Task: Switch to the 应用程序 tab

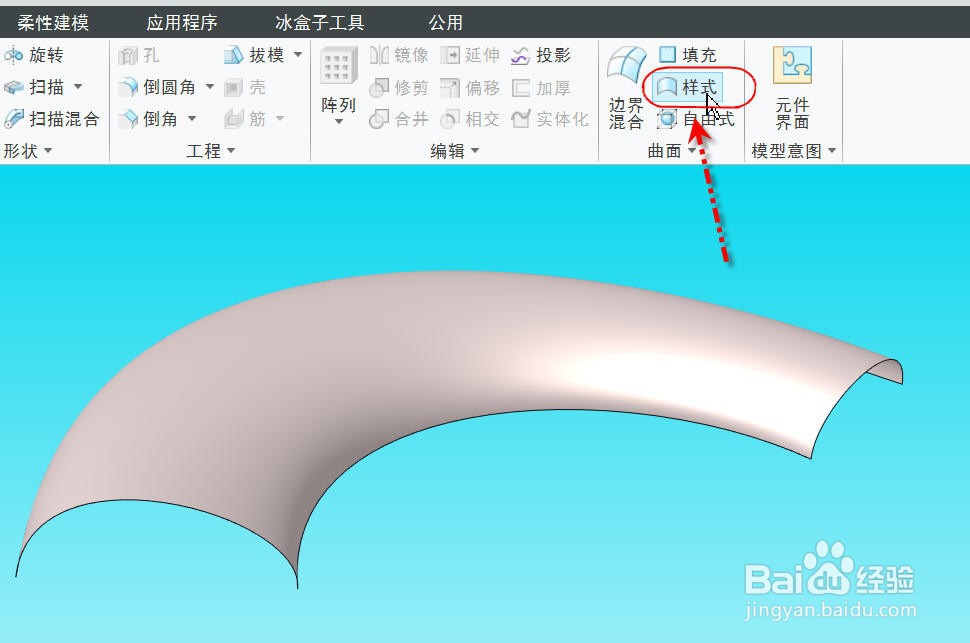Action: point(182,23)
